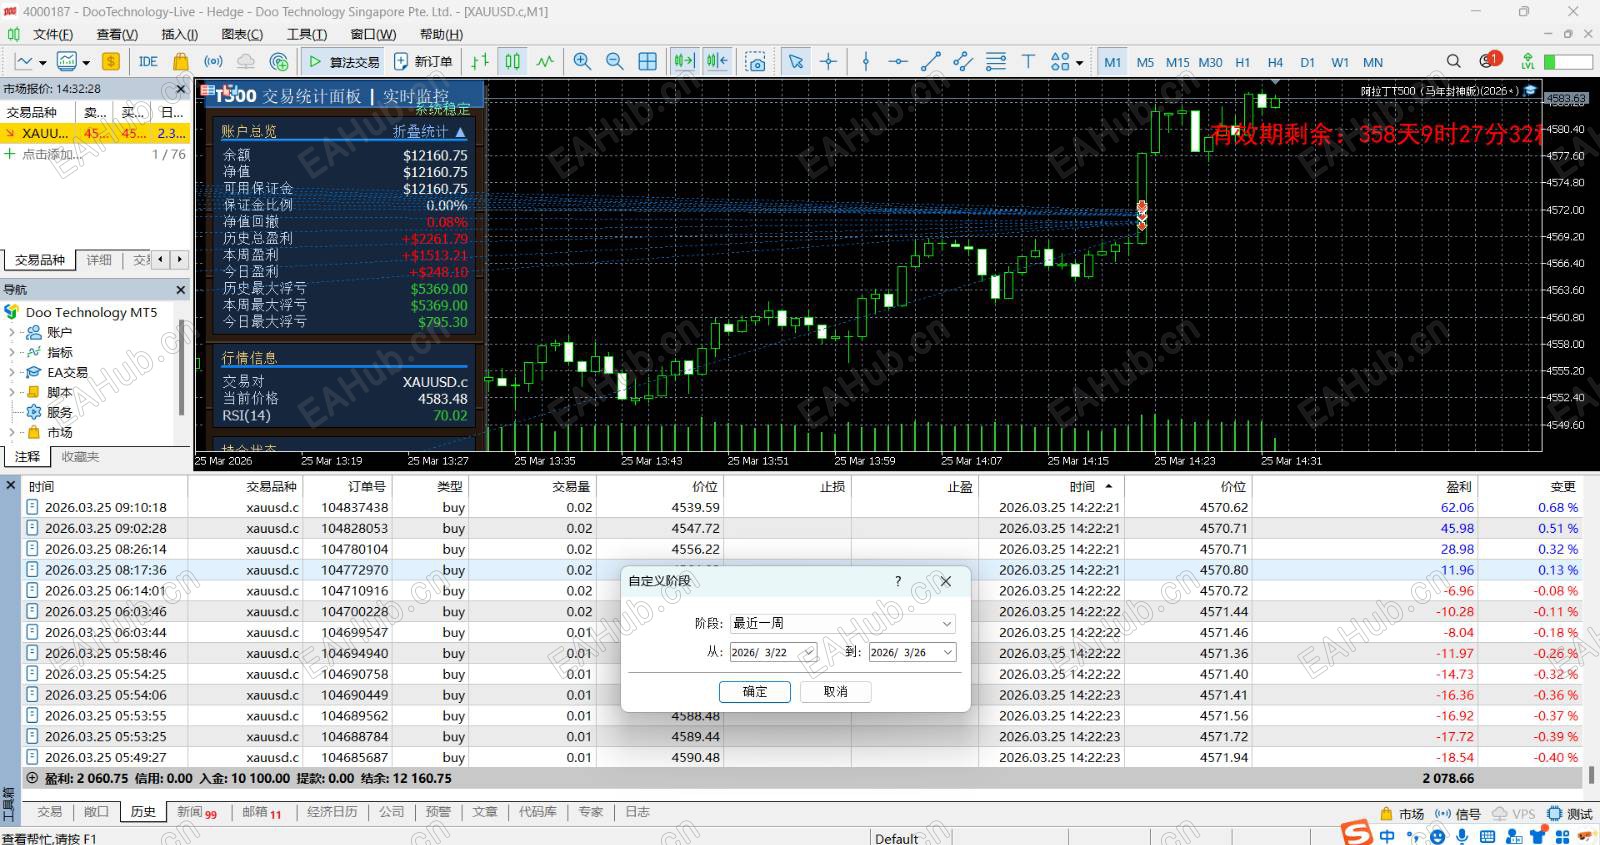Draw a horizontal line on chart

point(898,62)
